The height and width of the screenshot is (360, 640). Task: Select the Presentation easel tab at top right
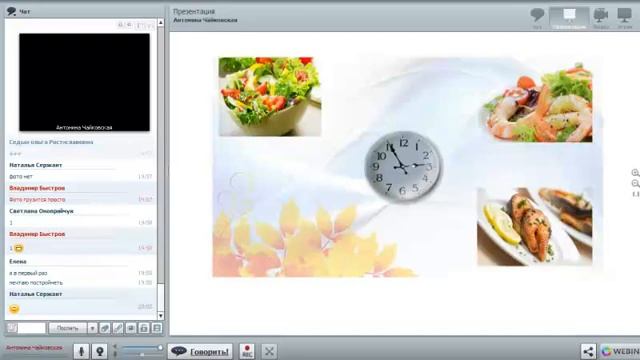pyautogui.click(x=569, y=18)
